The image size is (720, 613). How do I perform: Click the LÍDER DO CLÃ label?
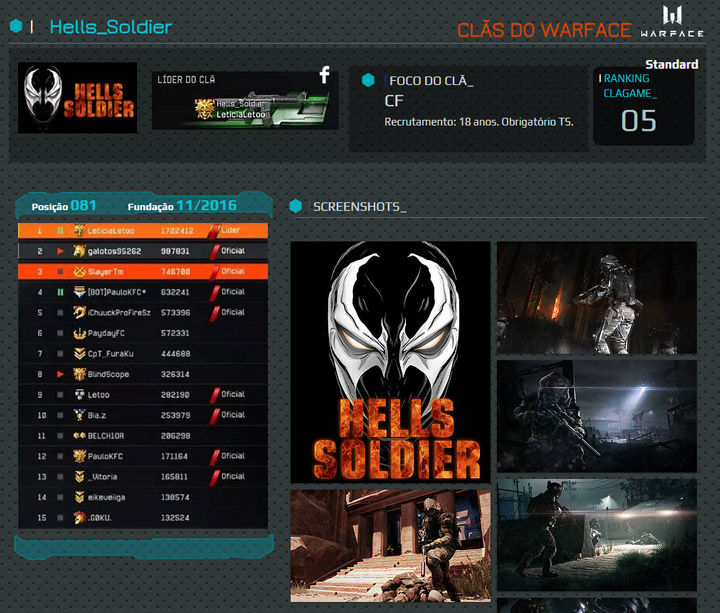click(186, 79)
